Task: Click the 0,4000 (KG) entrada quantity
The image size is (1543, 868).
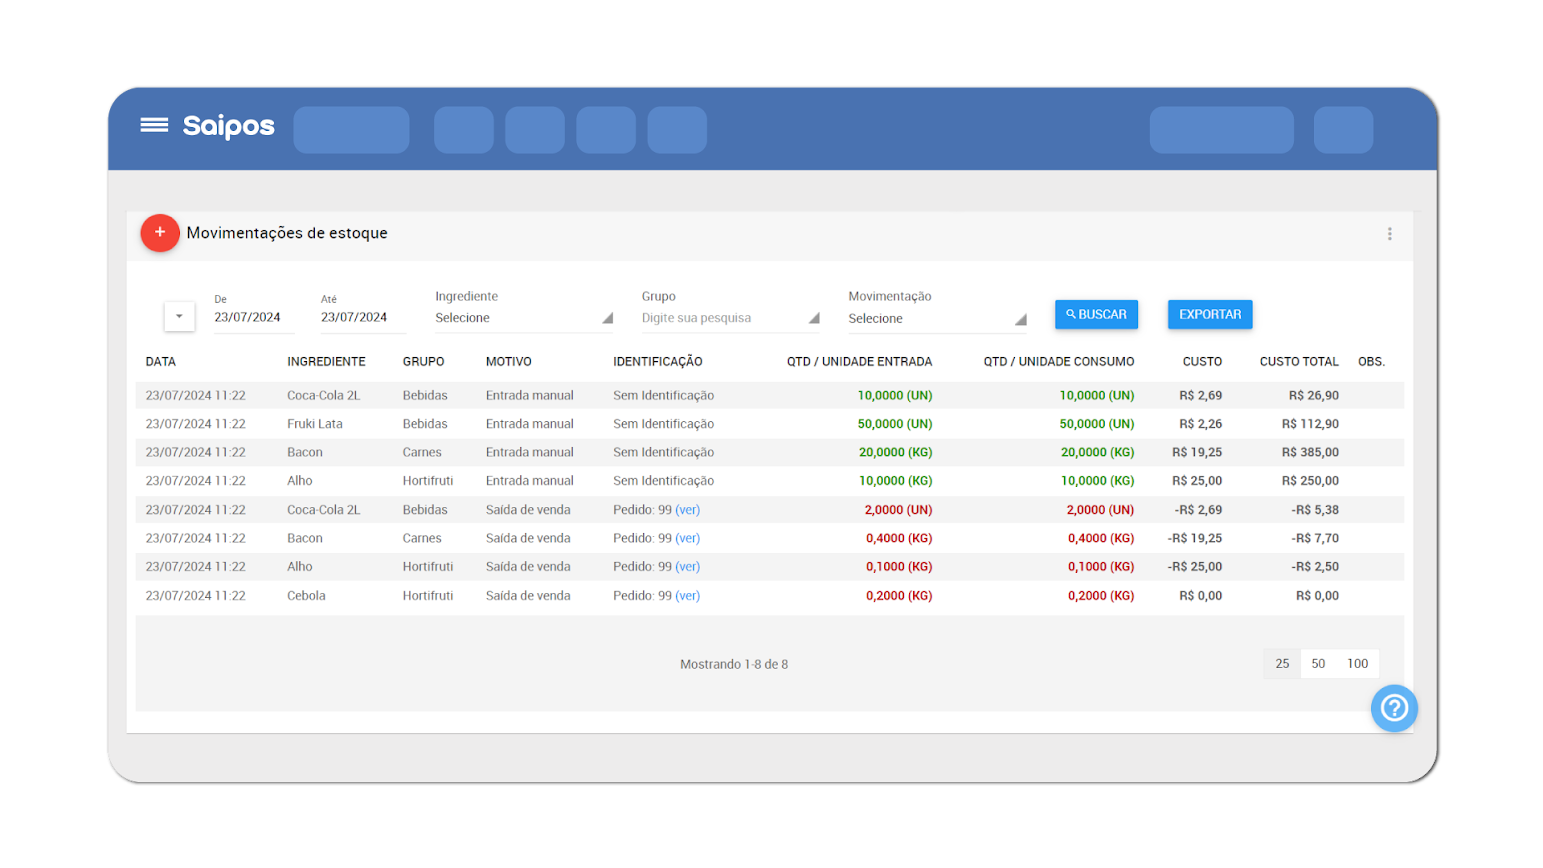Action: (x=899, y=538)
